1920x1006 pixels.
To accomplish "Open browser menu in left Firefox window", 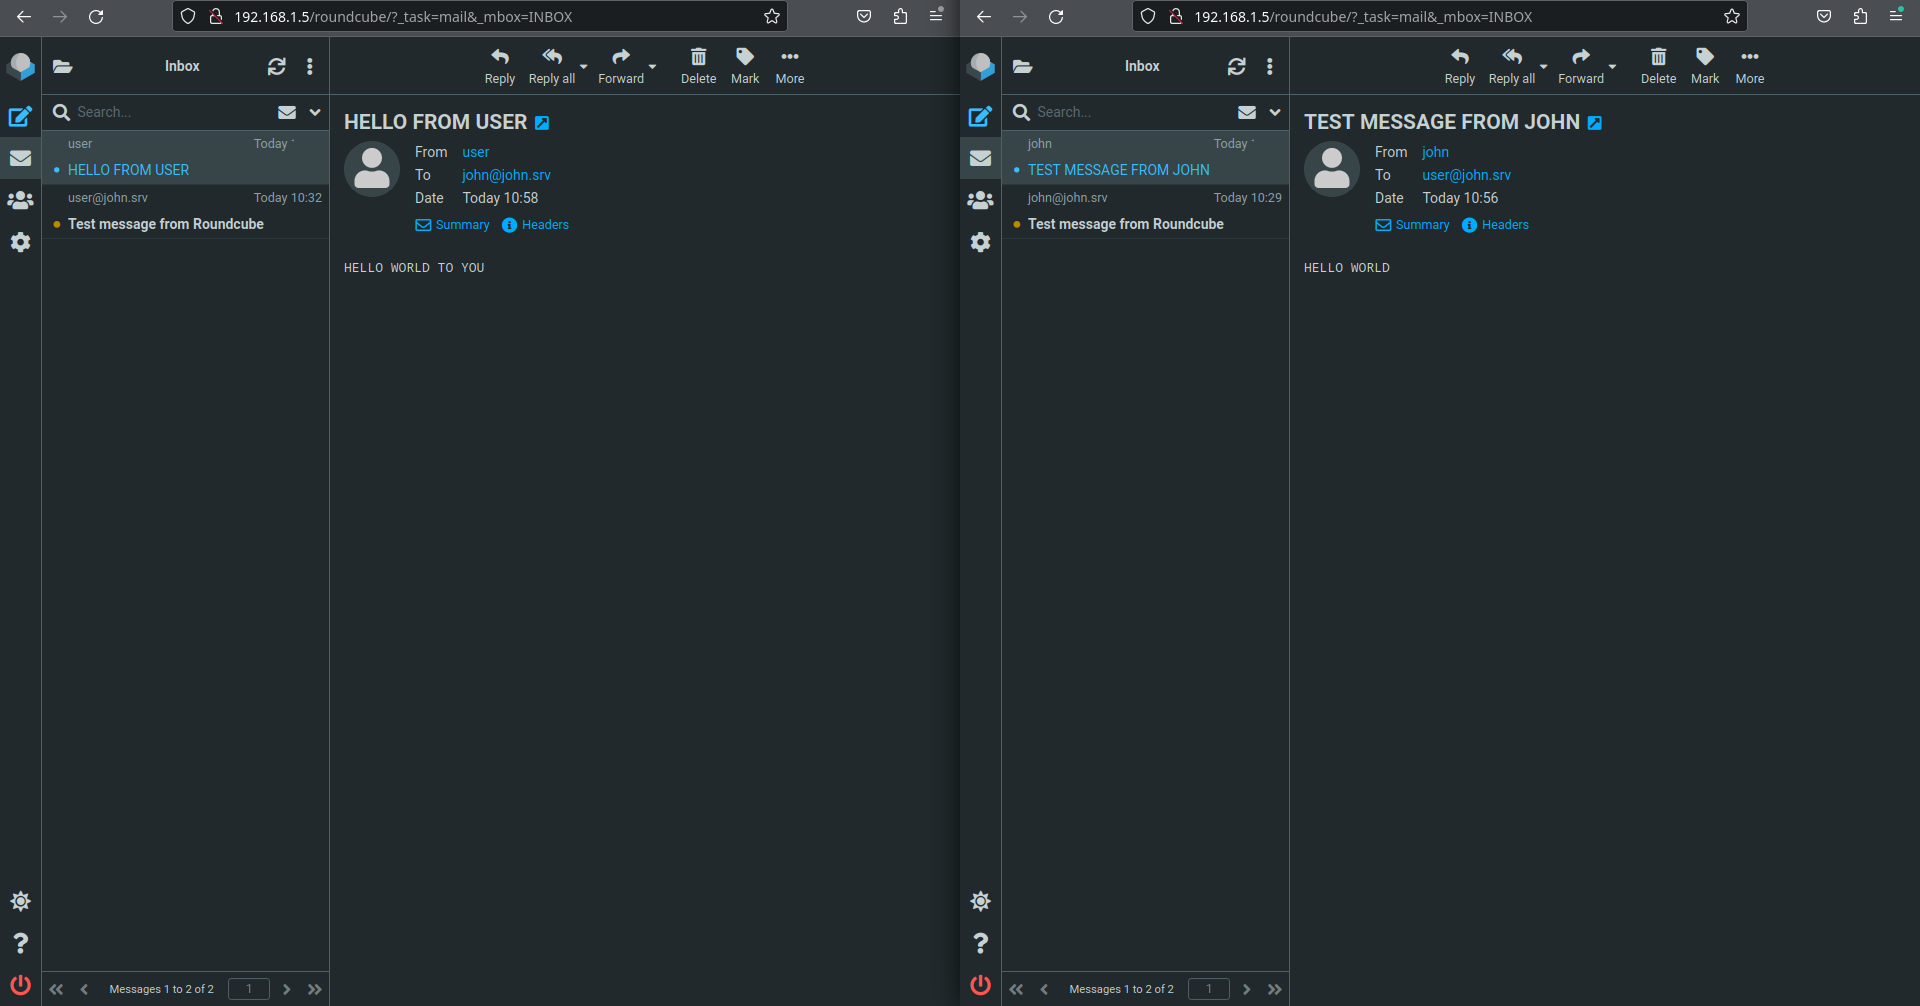I will 936,16.
